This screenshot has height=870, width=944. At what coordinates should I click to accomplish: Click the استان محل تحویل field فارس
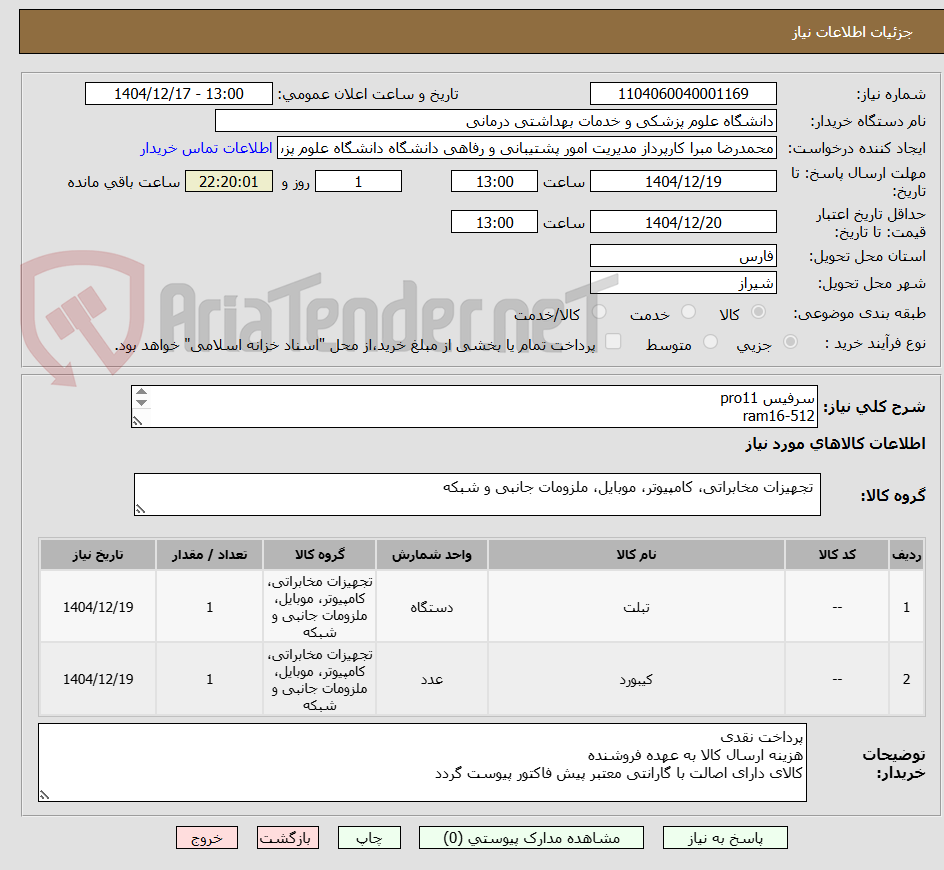point(683,256)
